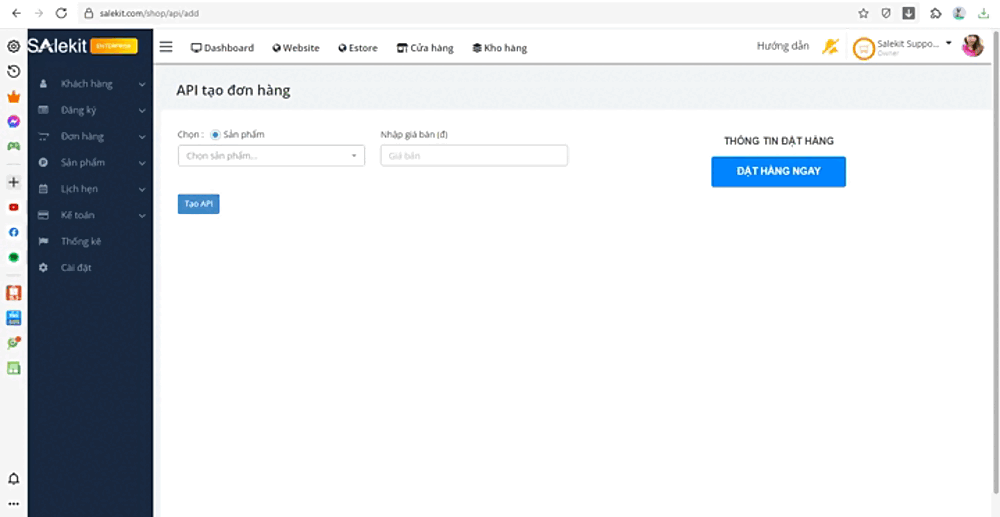This screenshot has height=517, width=1000.
Task: Open Facebook from the browser sidebar
Action: click(13, 233)
